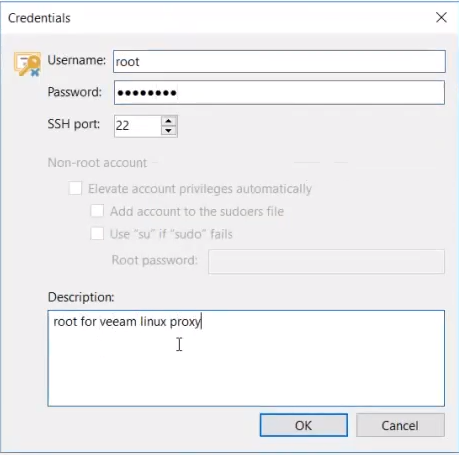Screen dimensions: 459x455
Task: Click the SSH port label
Action: (74, 124)
